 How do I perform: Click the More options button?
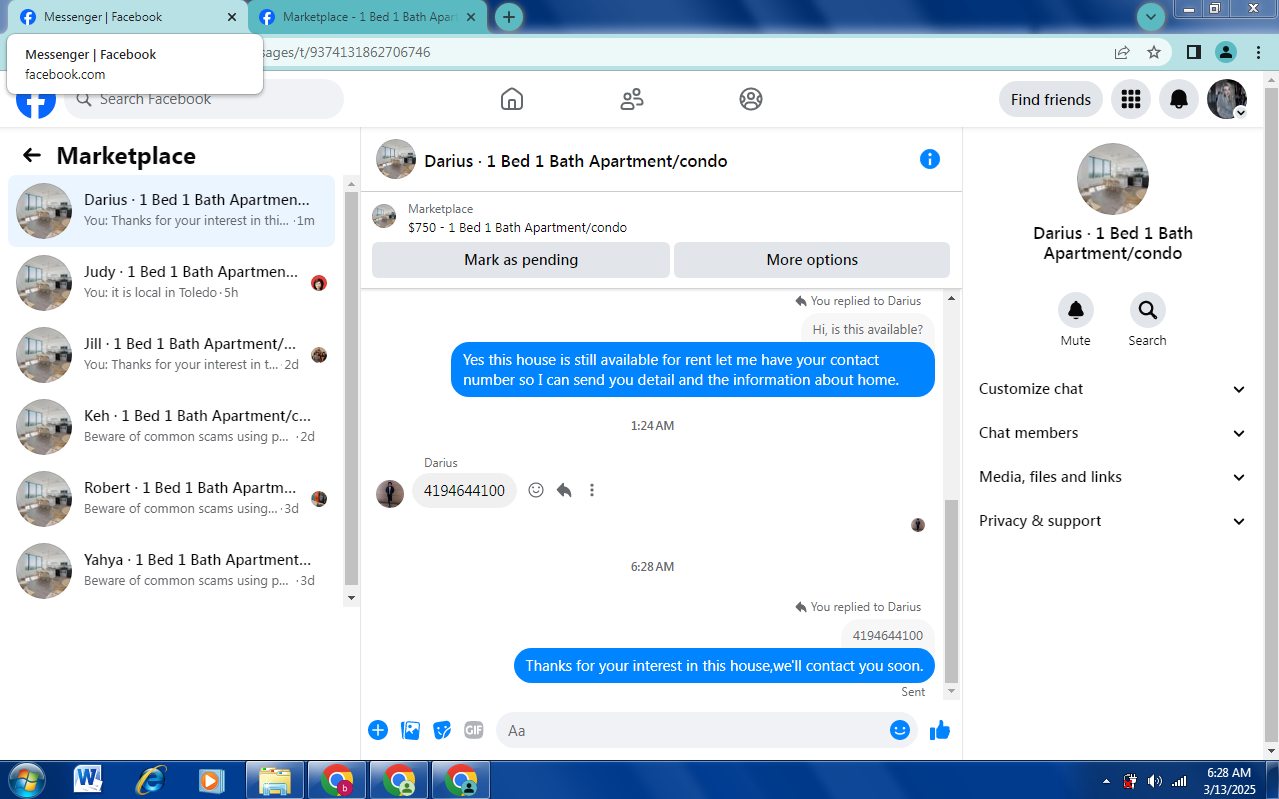pos(812,260)
